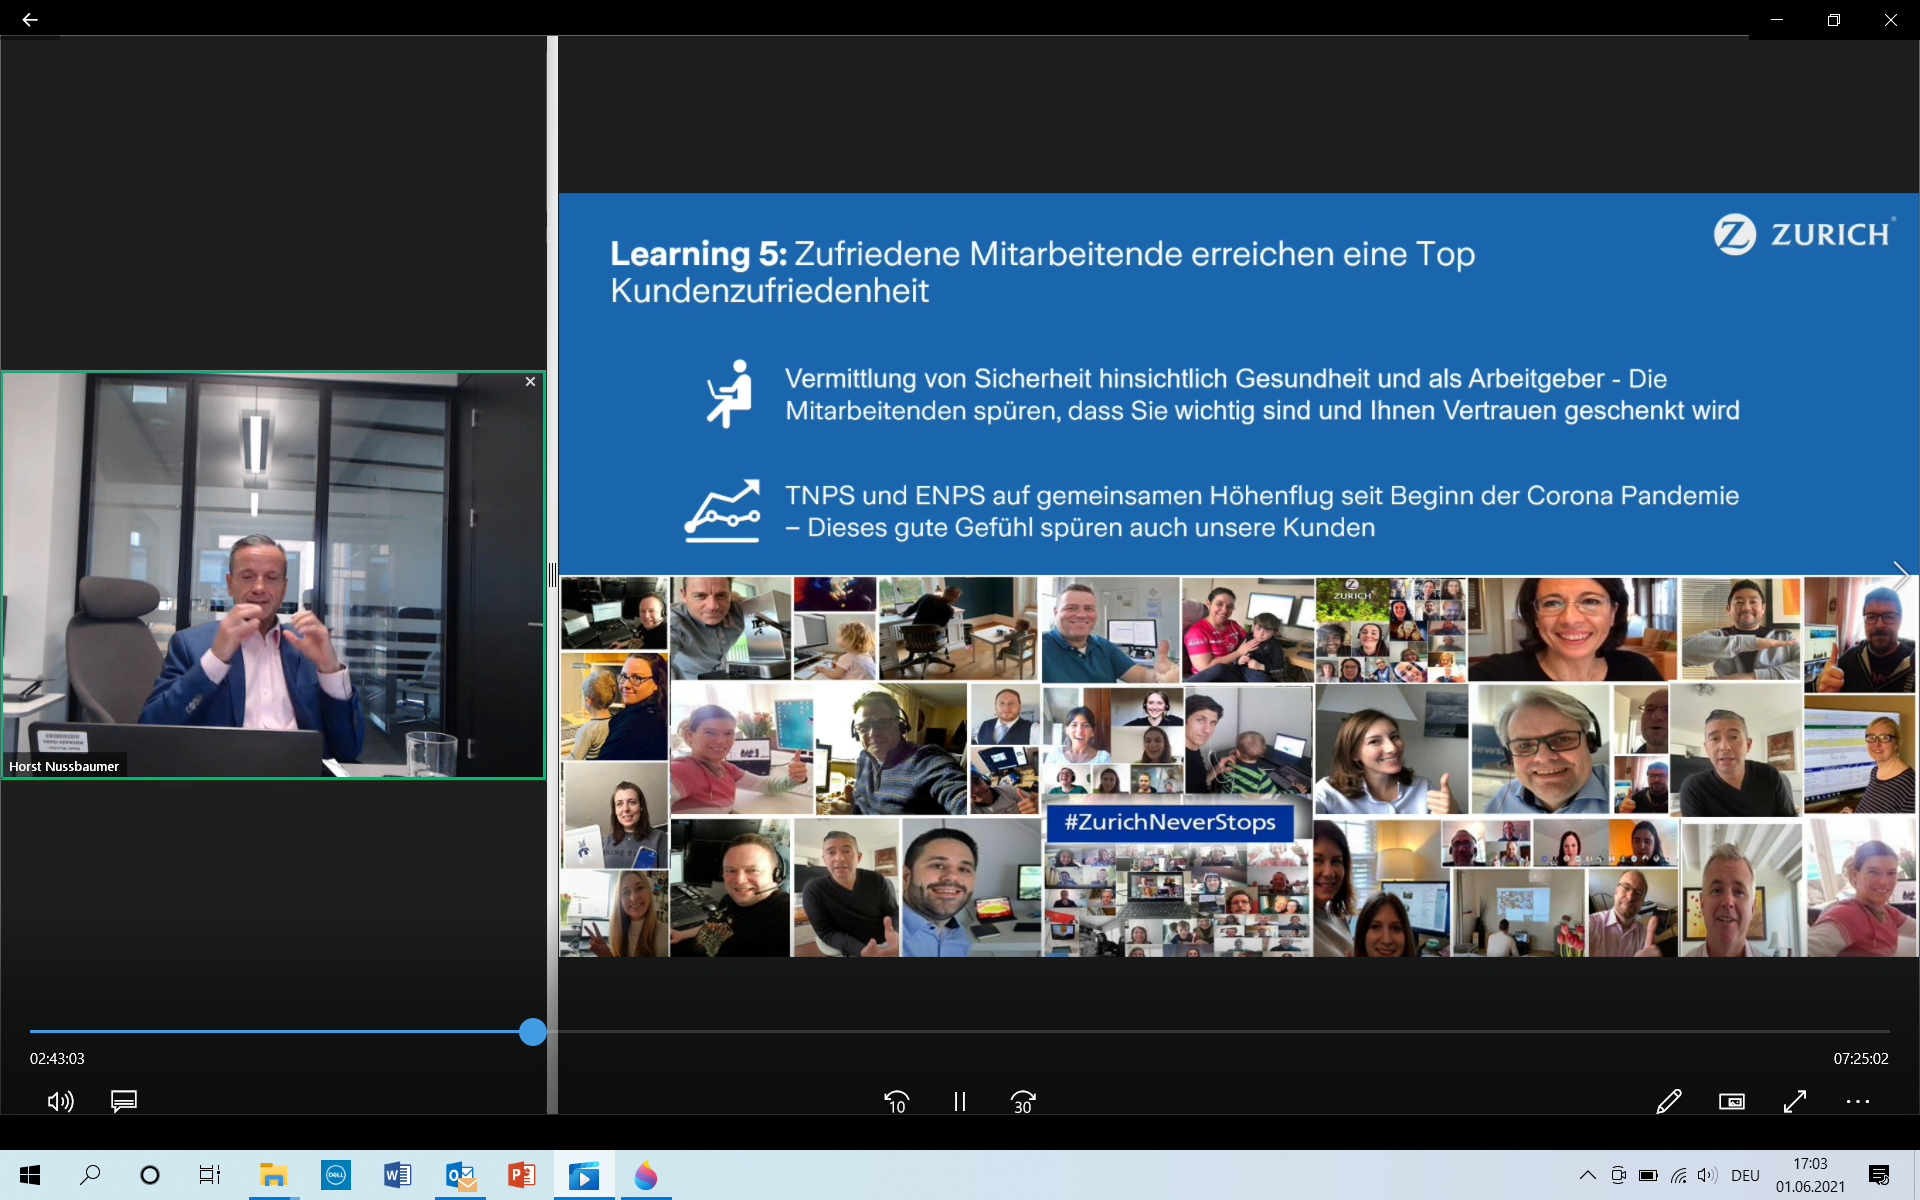1920x1200 pixels.
Task: Click the seek bar playhead
Action: tap(533, 1031)
